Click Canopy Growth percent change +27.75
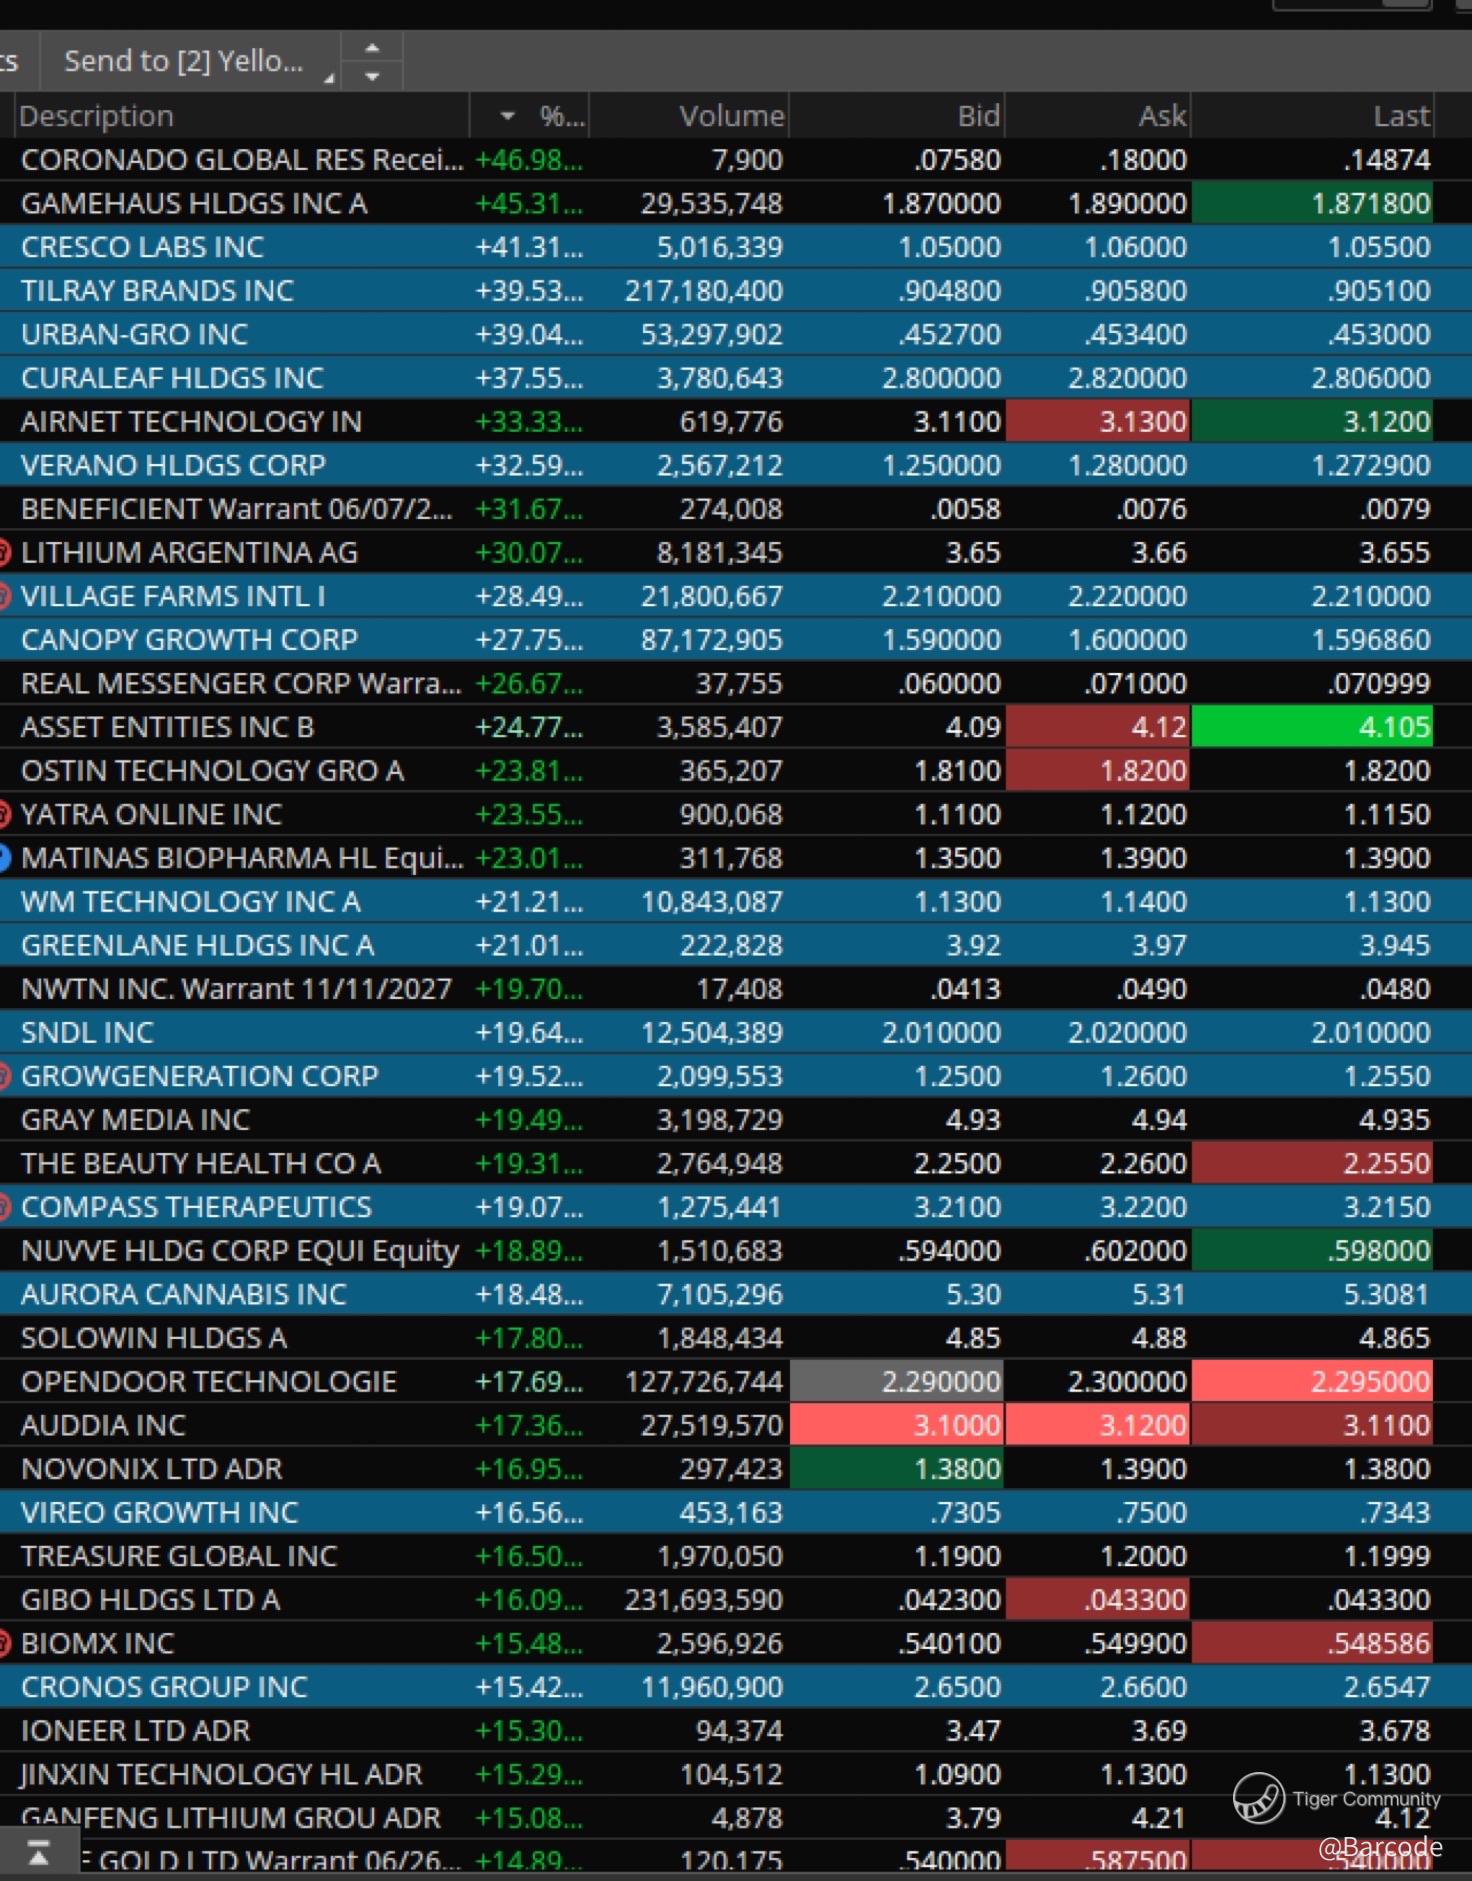The width and height of the screenshot is (1472, 1881). [x=529, y=640]
